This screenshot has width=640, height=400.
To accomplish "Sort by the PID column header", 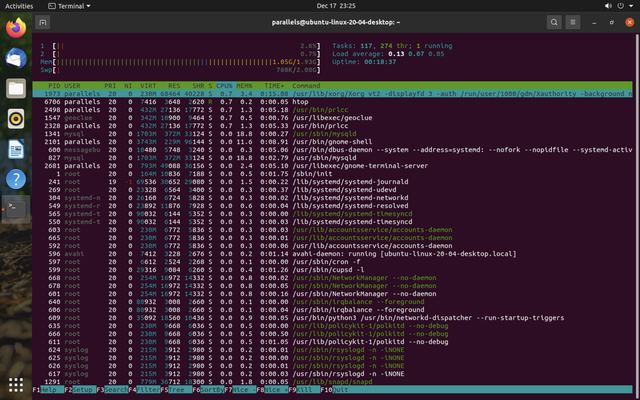I will click(54, 86).
